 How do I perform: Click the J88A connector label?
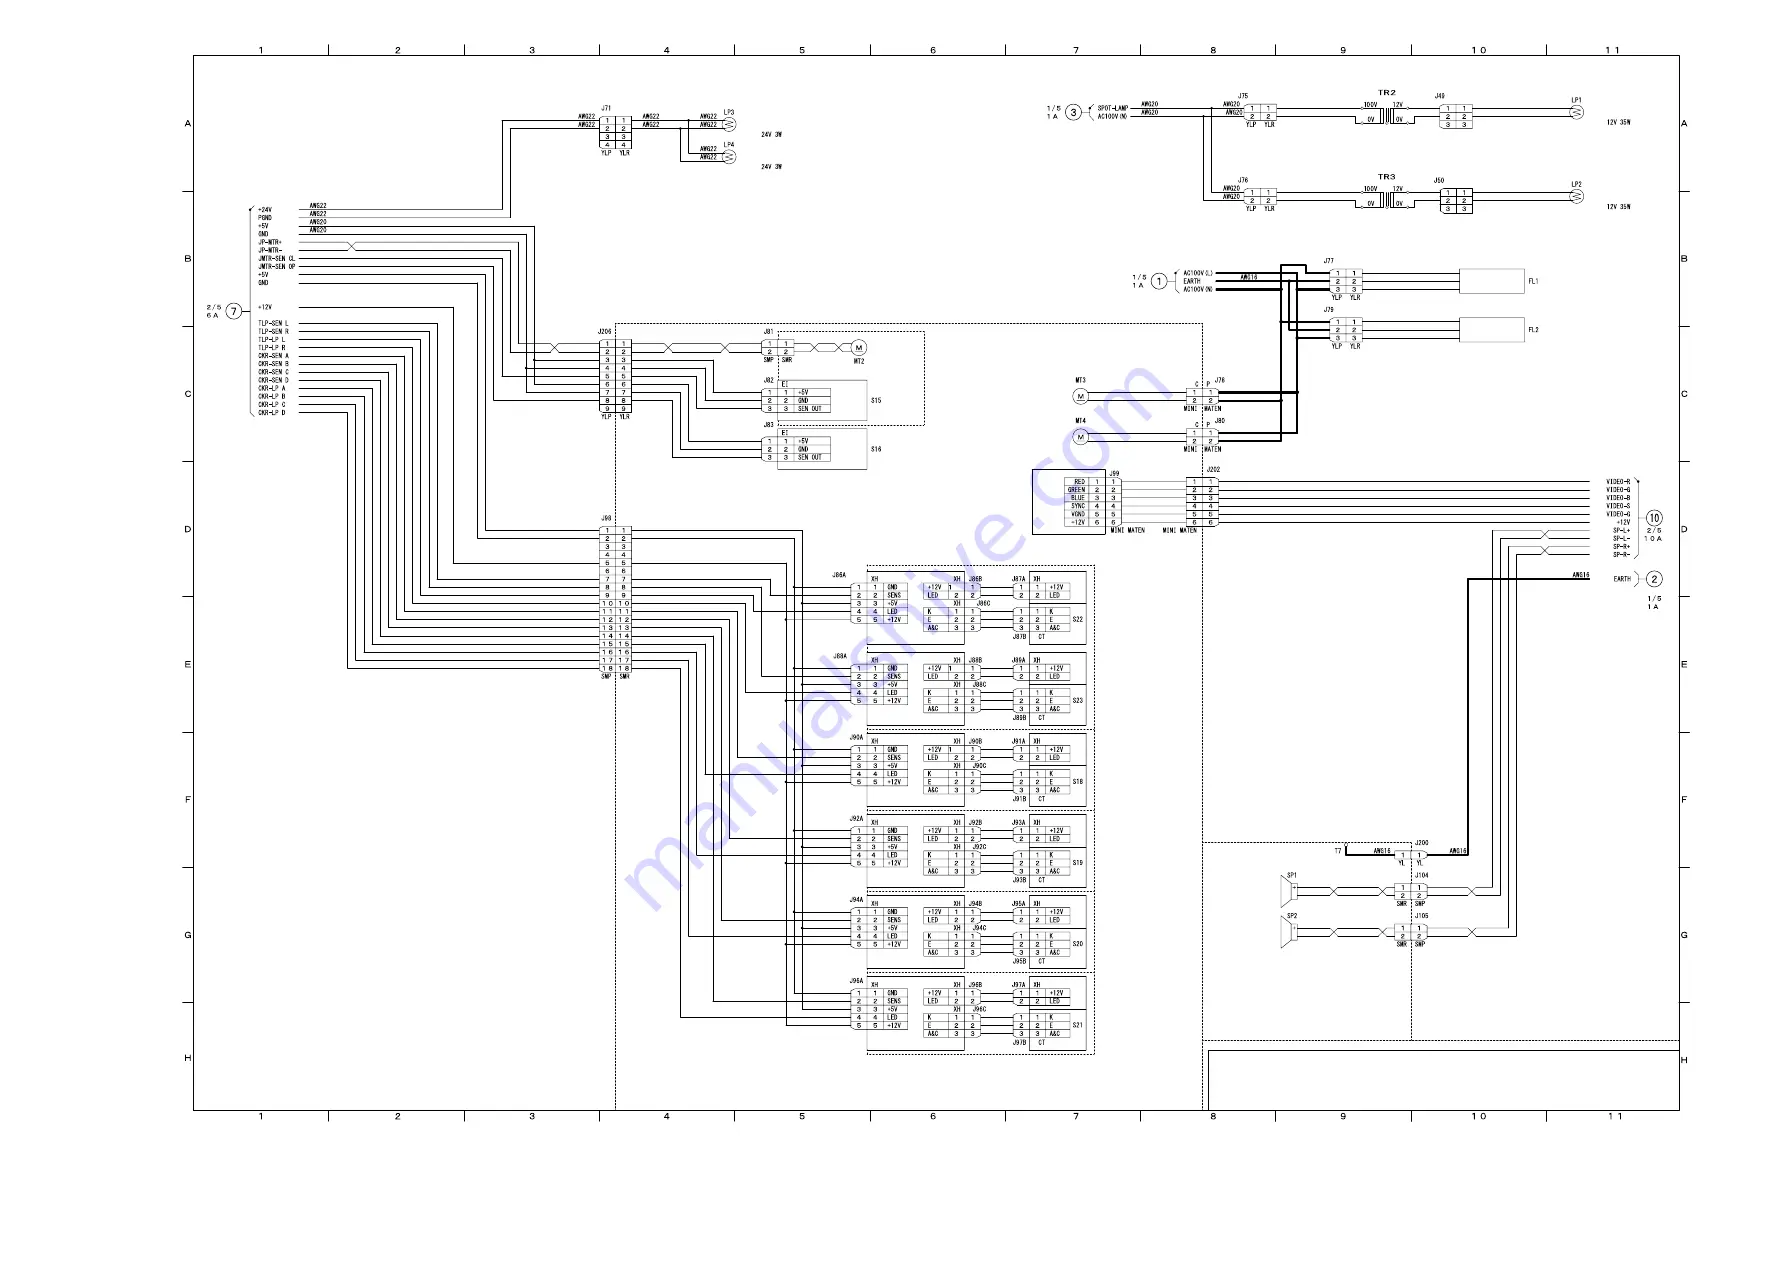[840, 656]
